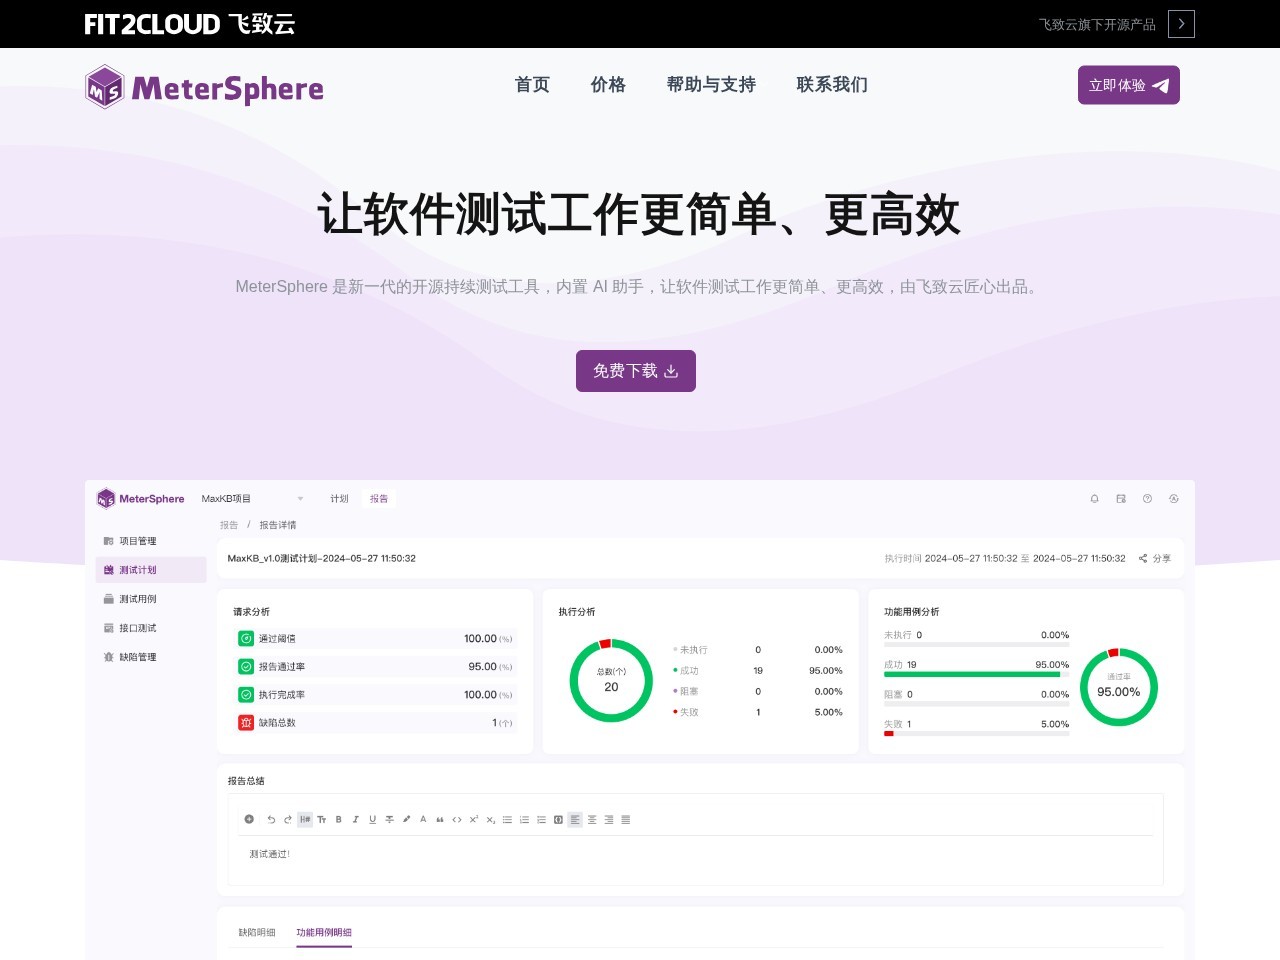Click the task list icon

[x=541, y=819]
